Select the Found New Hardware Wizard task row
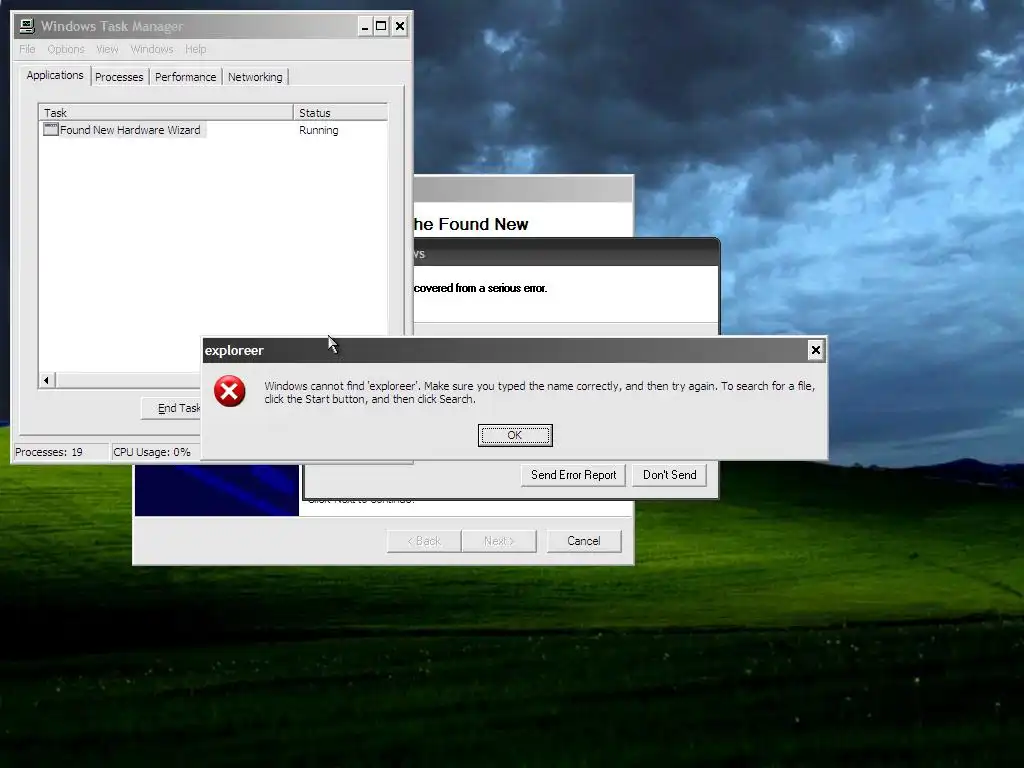This screenshot has height=768, width=1024. (213, 130)
